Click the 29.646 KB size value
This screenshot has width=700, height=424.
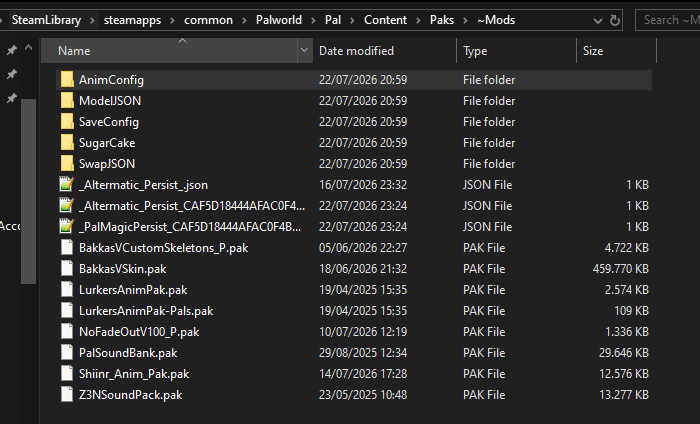click(x=624, y=353)
